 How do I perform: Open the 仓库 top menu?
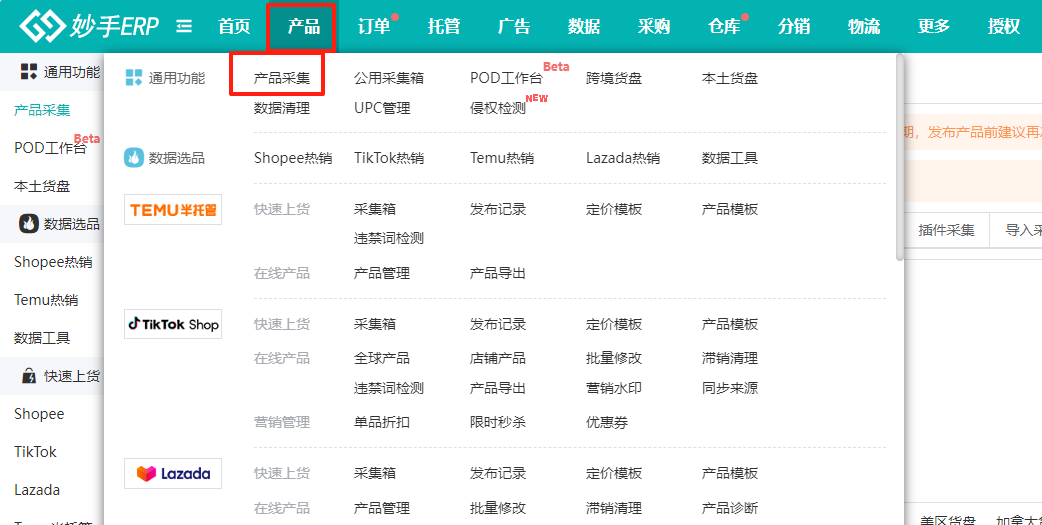coord(724,26)
